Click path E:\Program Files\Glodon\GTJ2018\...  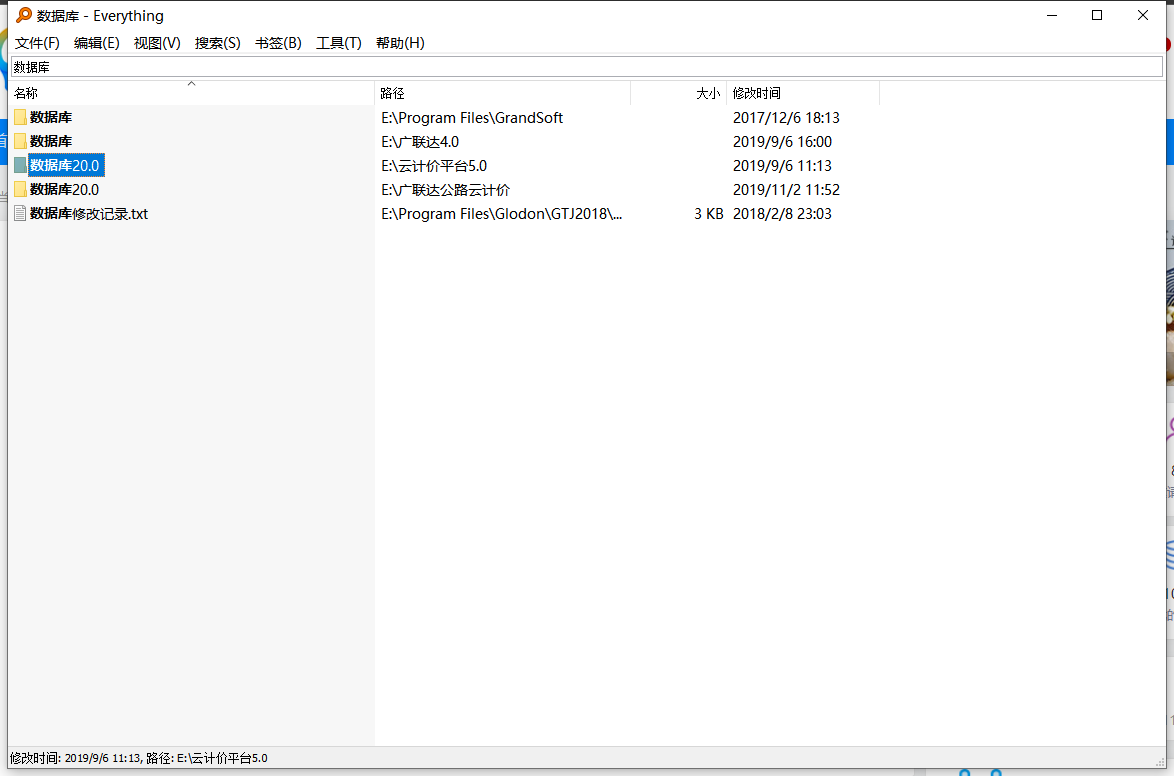(x=502, y=213)
